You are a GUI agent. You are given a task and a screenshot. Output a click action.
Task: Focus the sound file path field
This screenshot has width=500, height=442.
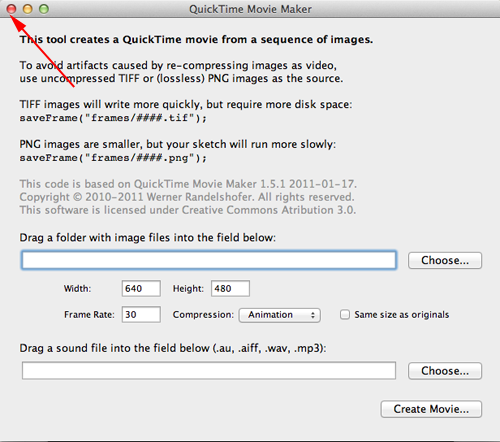209,371
